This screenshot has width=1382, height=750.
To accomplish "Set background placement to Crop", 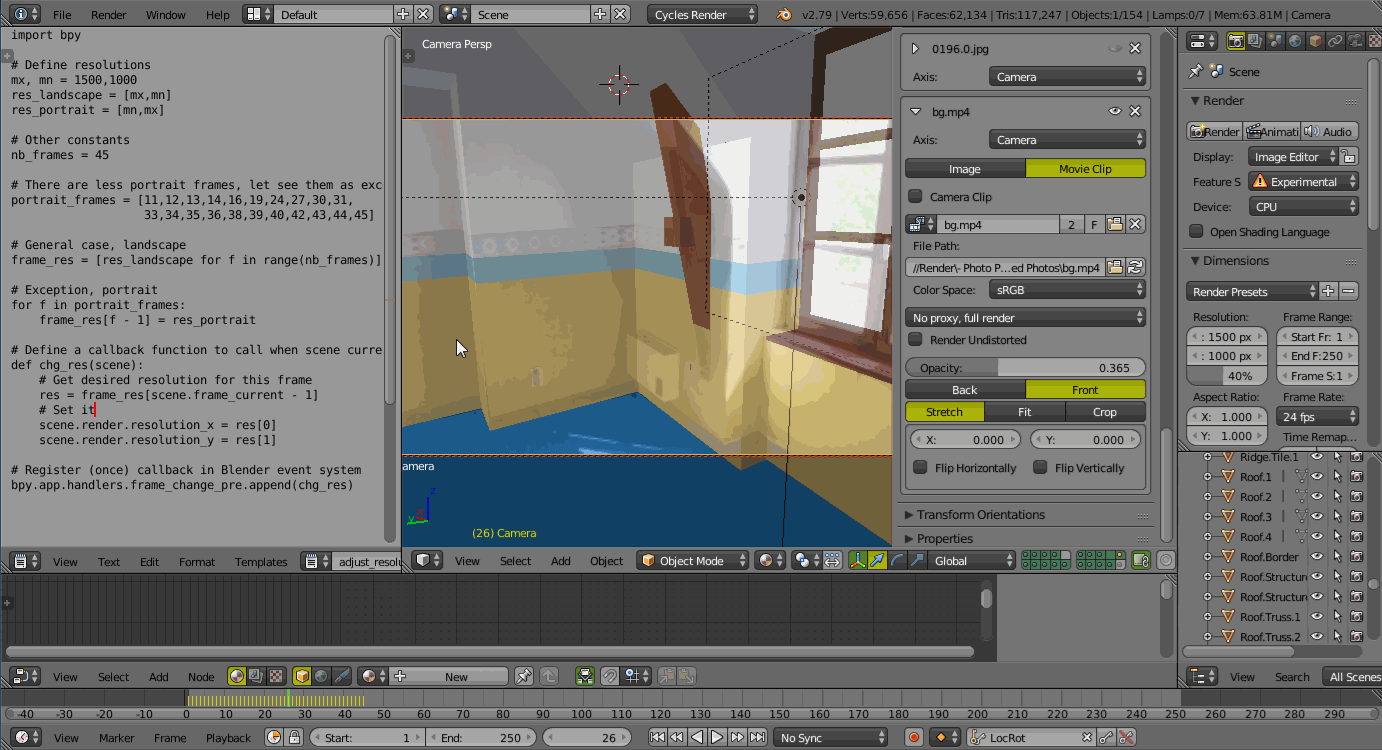I will [x=1105, y=411].
